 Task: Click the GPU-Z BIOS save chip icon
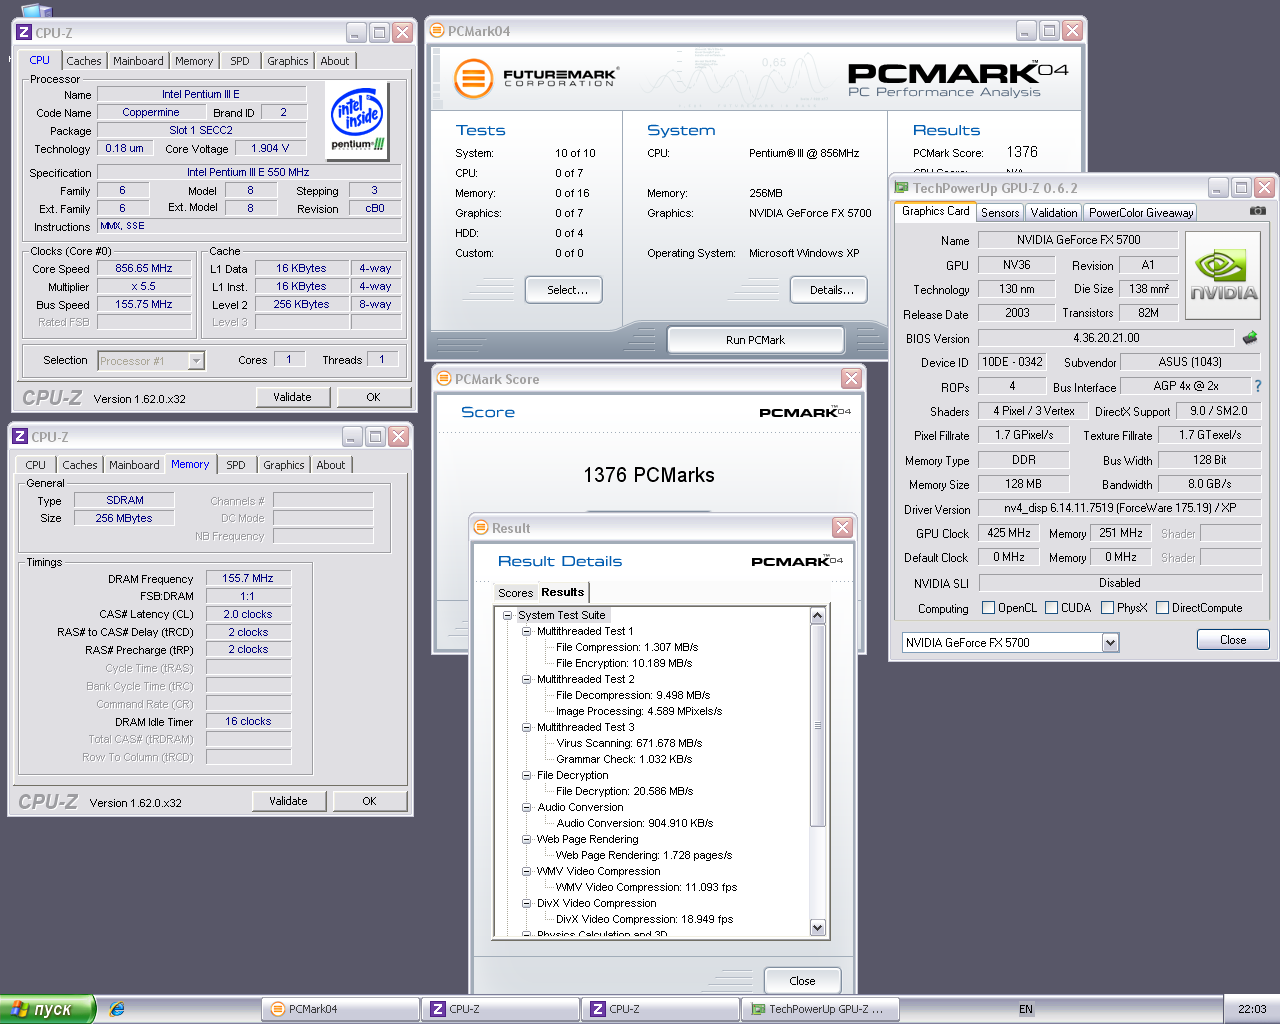tap(1250, 338)
